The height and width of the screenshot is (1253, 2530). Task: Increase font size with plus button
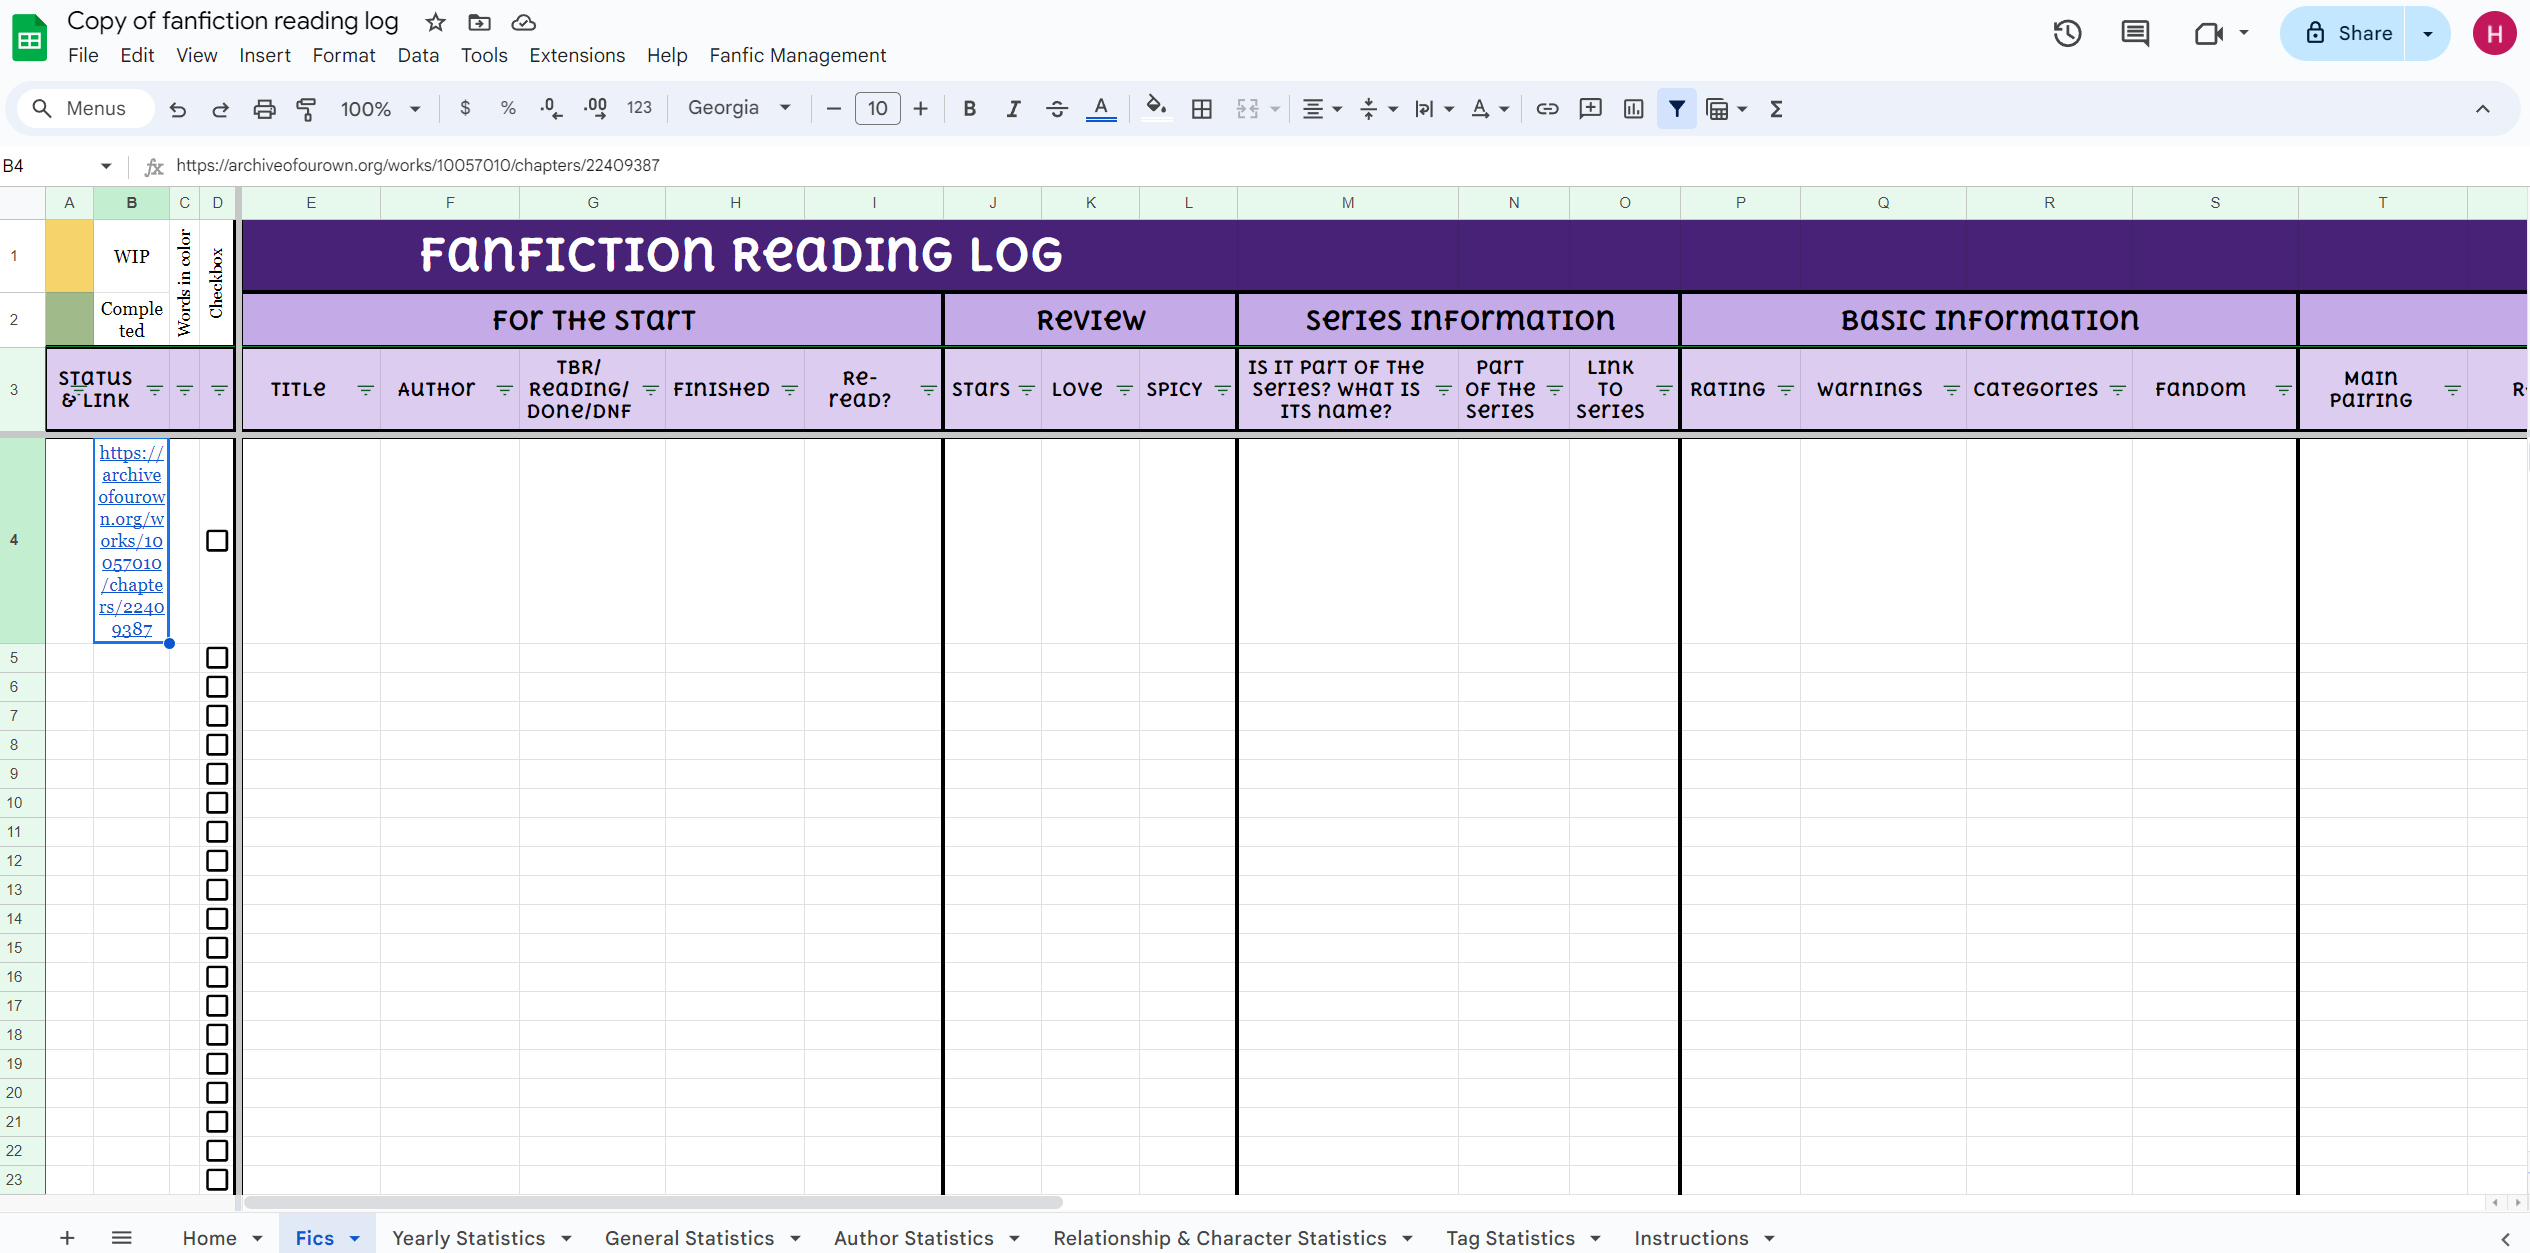pyautogui.click(x=921, y=108)
